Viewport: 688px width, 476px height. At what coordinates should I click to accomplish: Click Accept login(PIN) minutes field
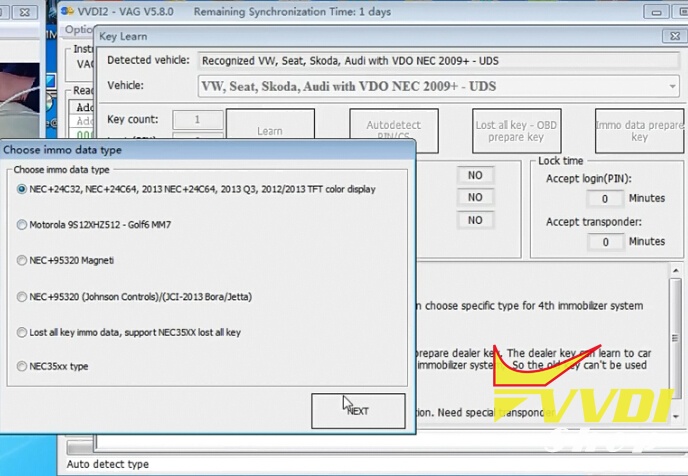[605, 199]
